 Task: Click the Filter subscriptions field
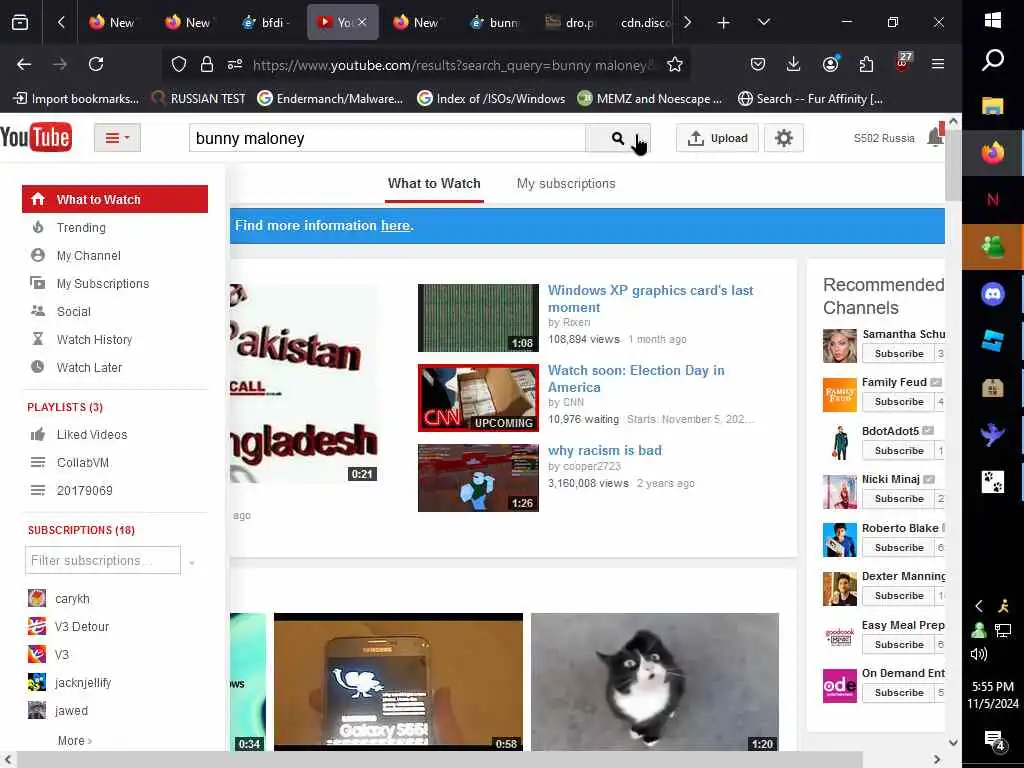pyautogui.click(x=103, y=560)
